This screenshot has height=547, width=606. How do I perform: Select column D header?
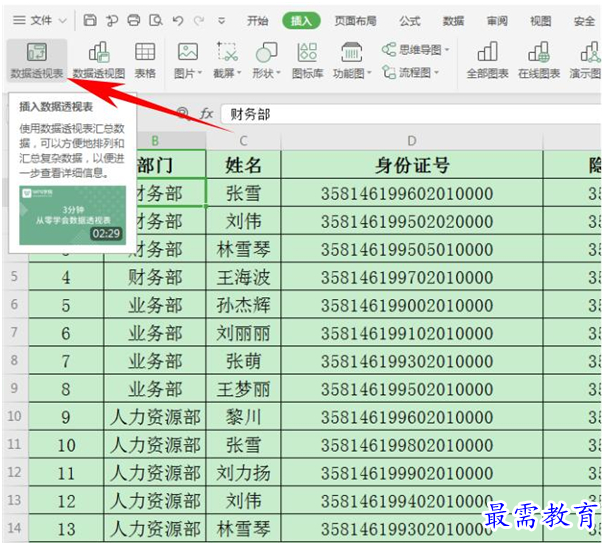(x=412, y=141)
